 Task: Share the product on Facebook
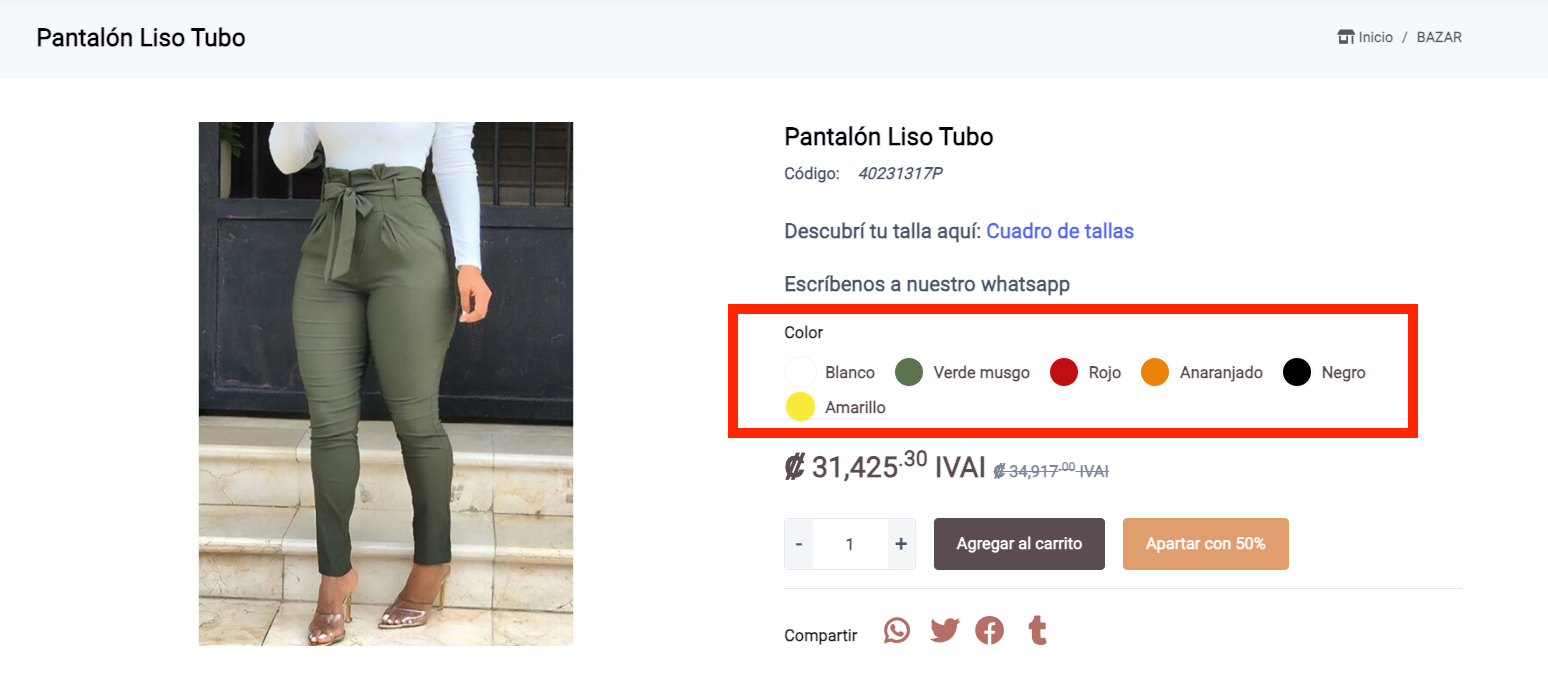(x=990, y=631)
